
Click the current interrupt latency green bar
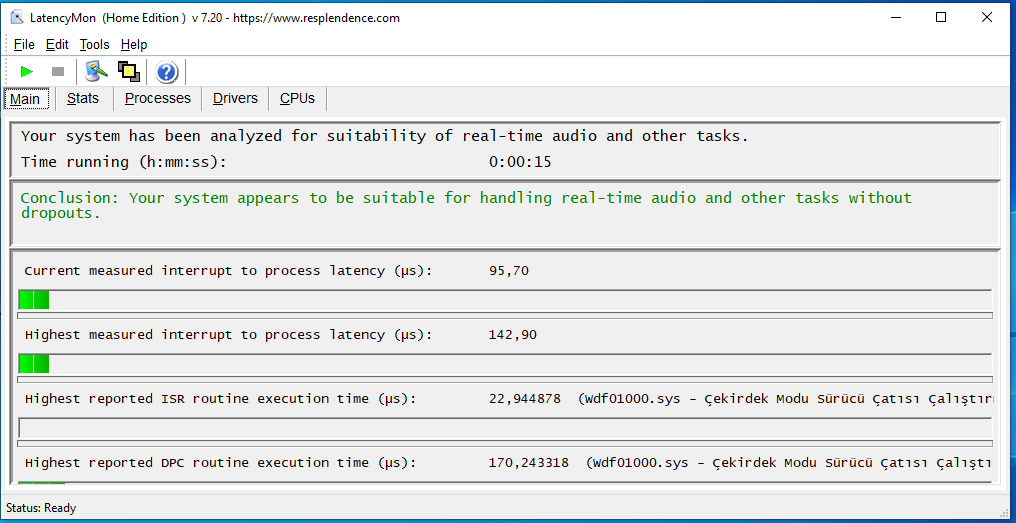(x=34, y=300)
